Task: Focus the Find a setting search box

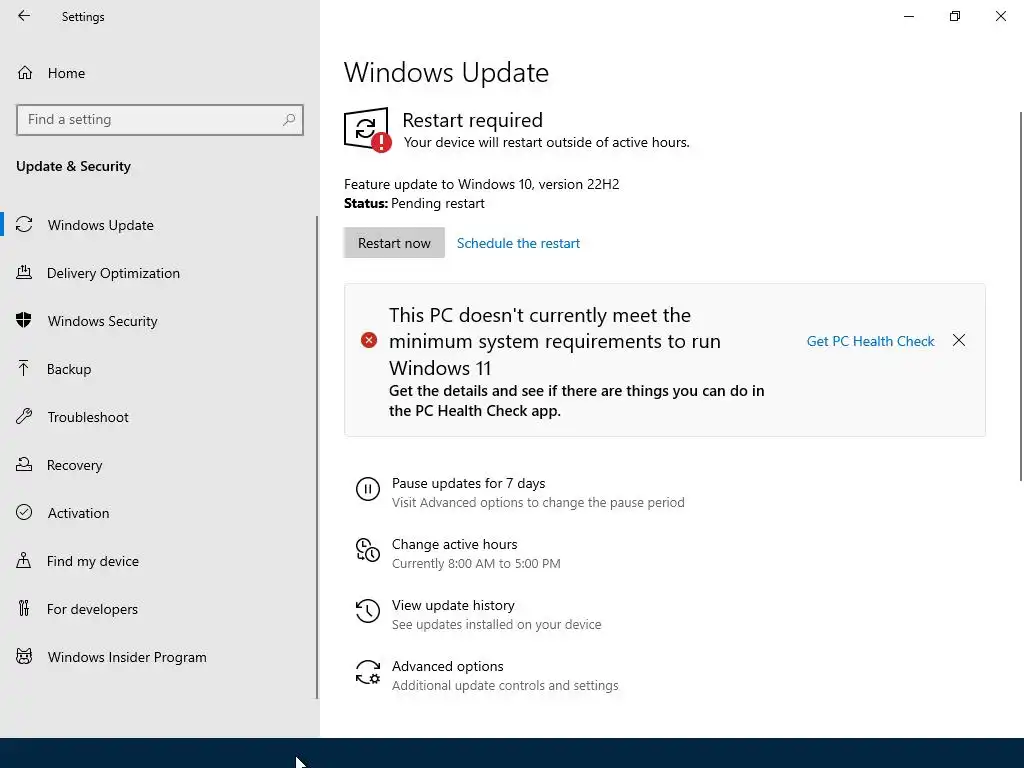Action: pyautogui.click(x=159, y=120)
